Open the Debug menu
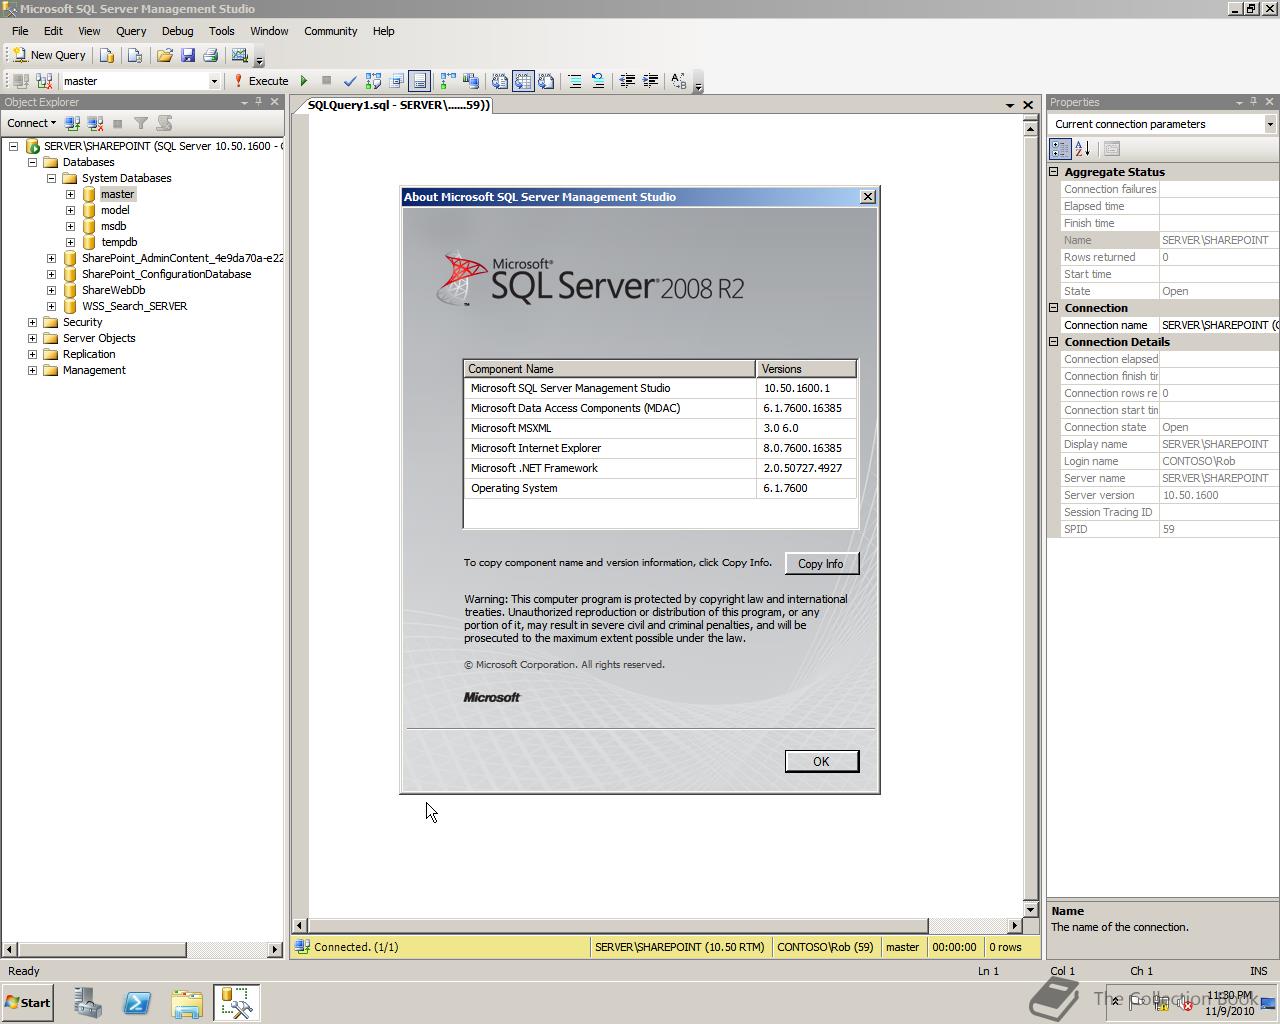The height and width of the screenshot is (1024, 1280). [177, 31]
